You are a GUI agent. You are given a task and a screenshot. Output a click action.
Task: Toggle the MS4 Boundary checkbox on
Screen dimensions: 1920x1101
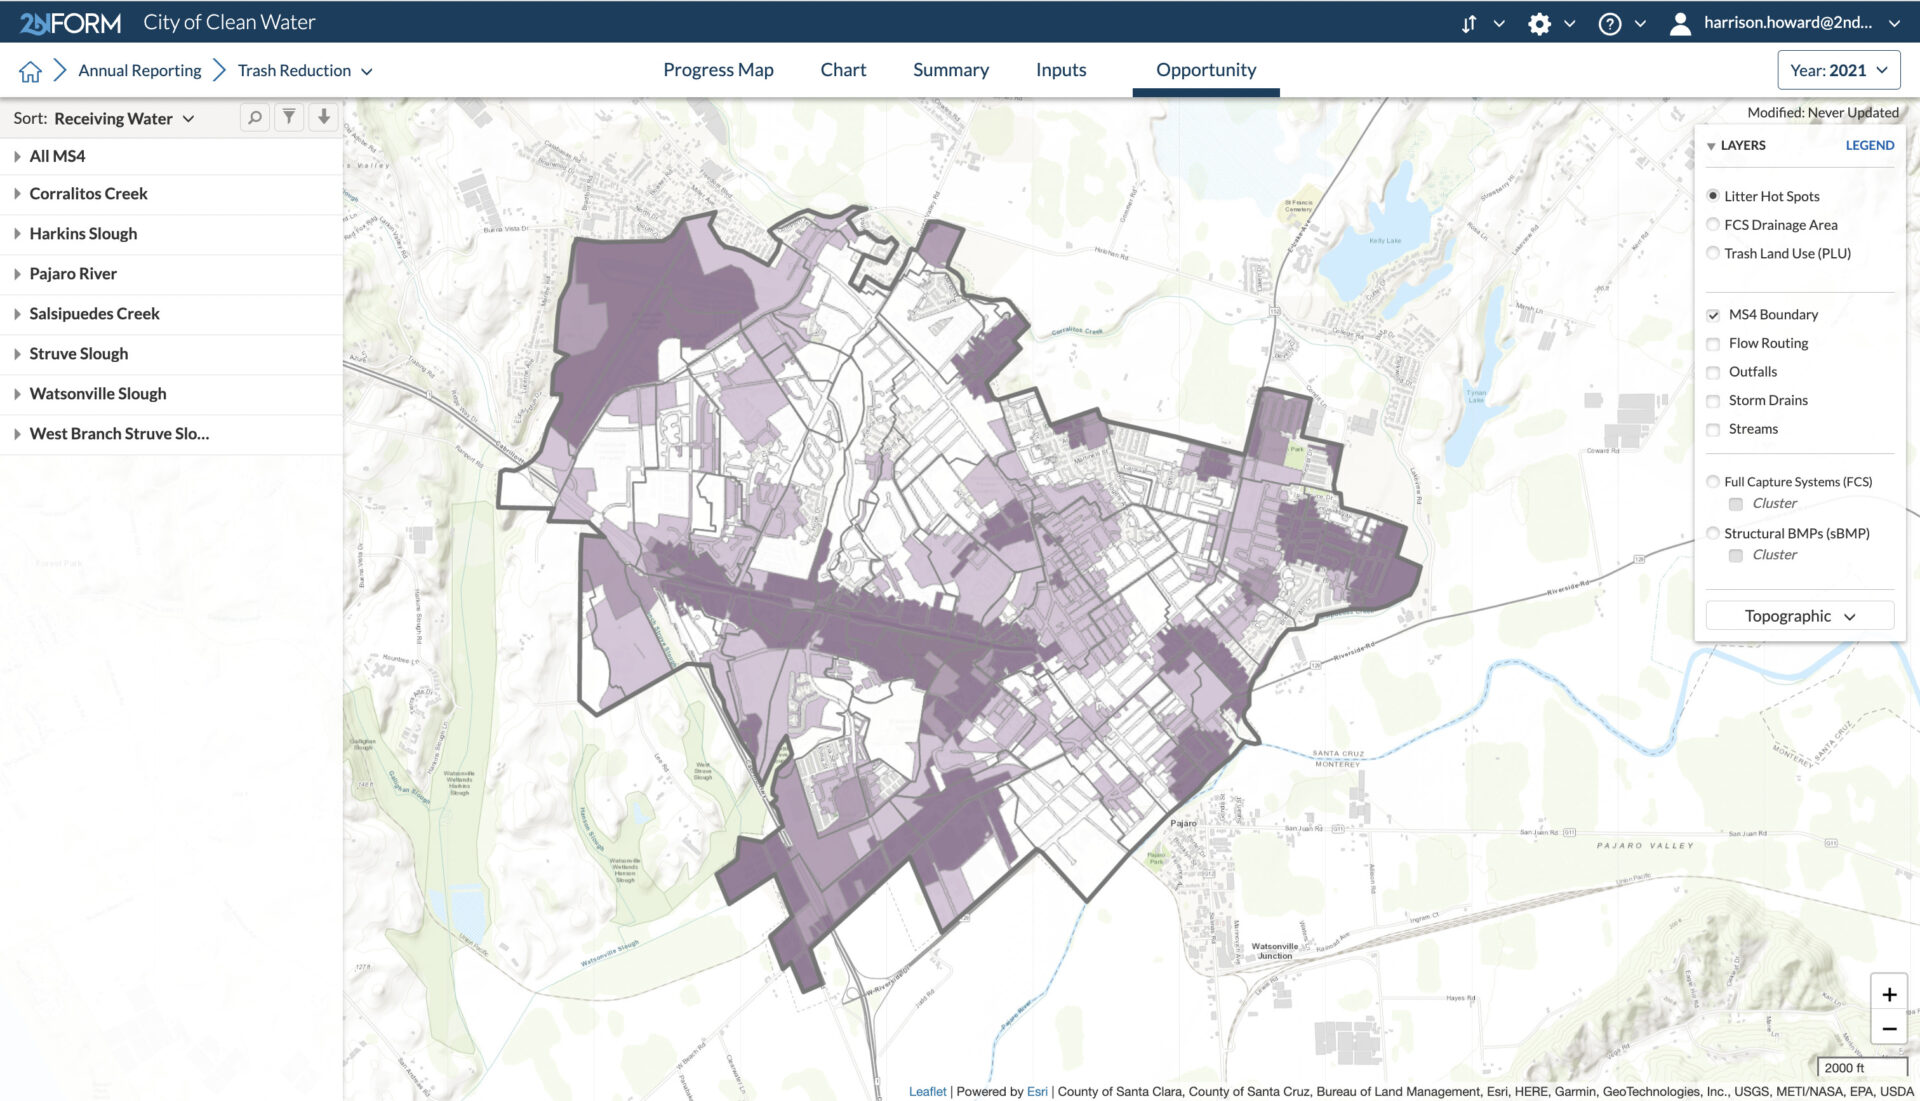point(1714,314)
